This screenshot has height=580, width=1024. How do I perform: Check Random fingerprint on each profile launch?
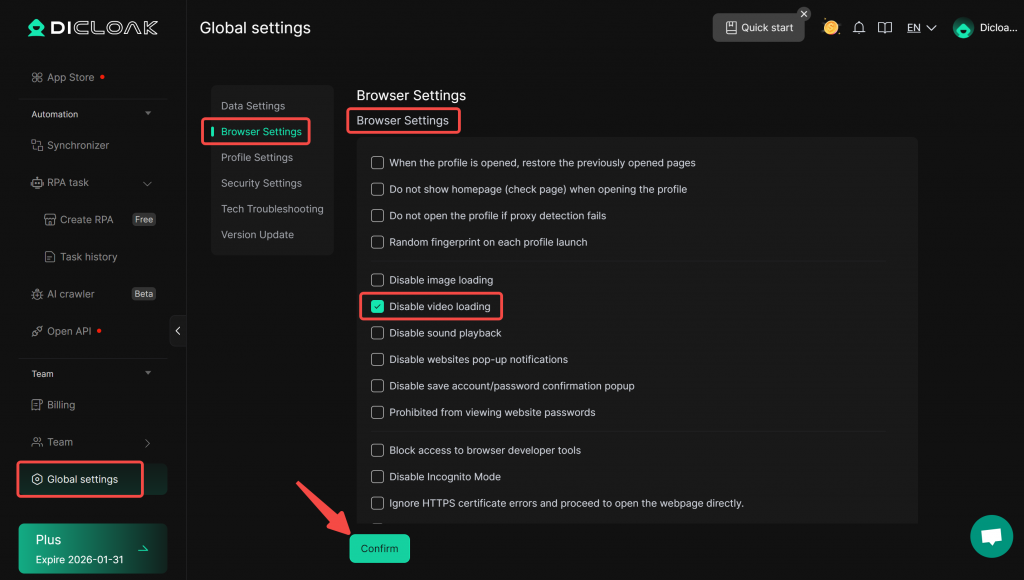tap(378, 242)
